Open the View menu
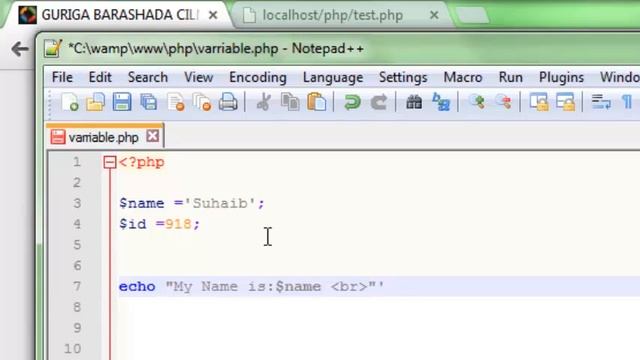 pyautogui.click(x=198, y=77)
